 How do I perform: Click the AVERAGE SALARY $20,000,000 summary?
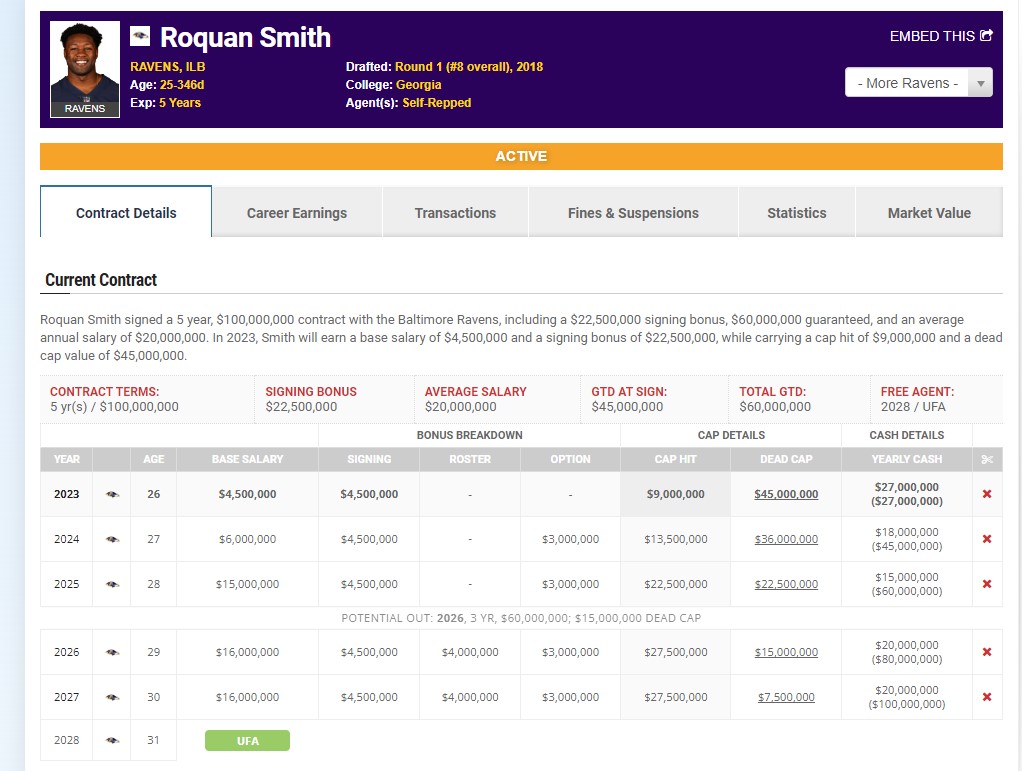(497, 399)
